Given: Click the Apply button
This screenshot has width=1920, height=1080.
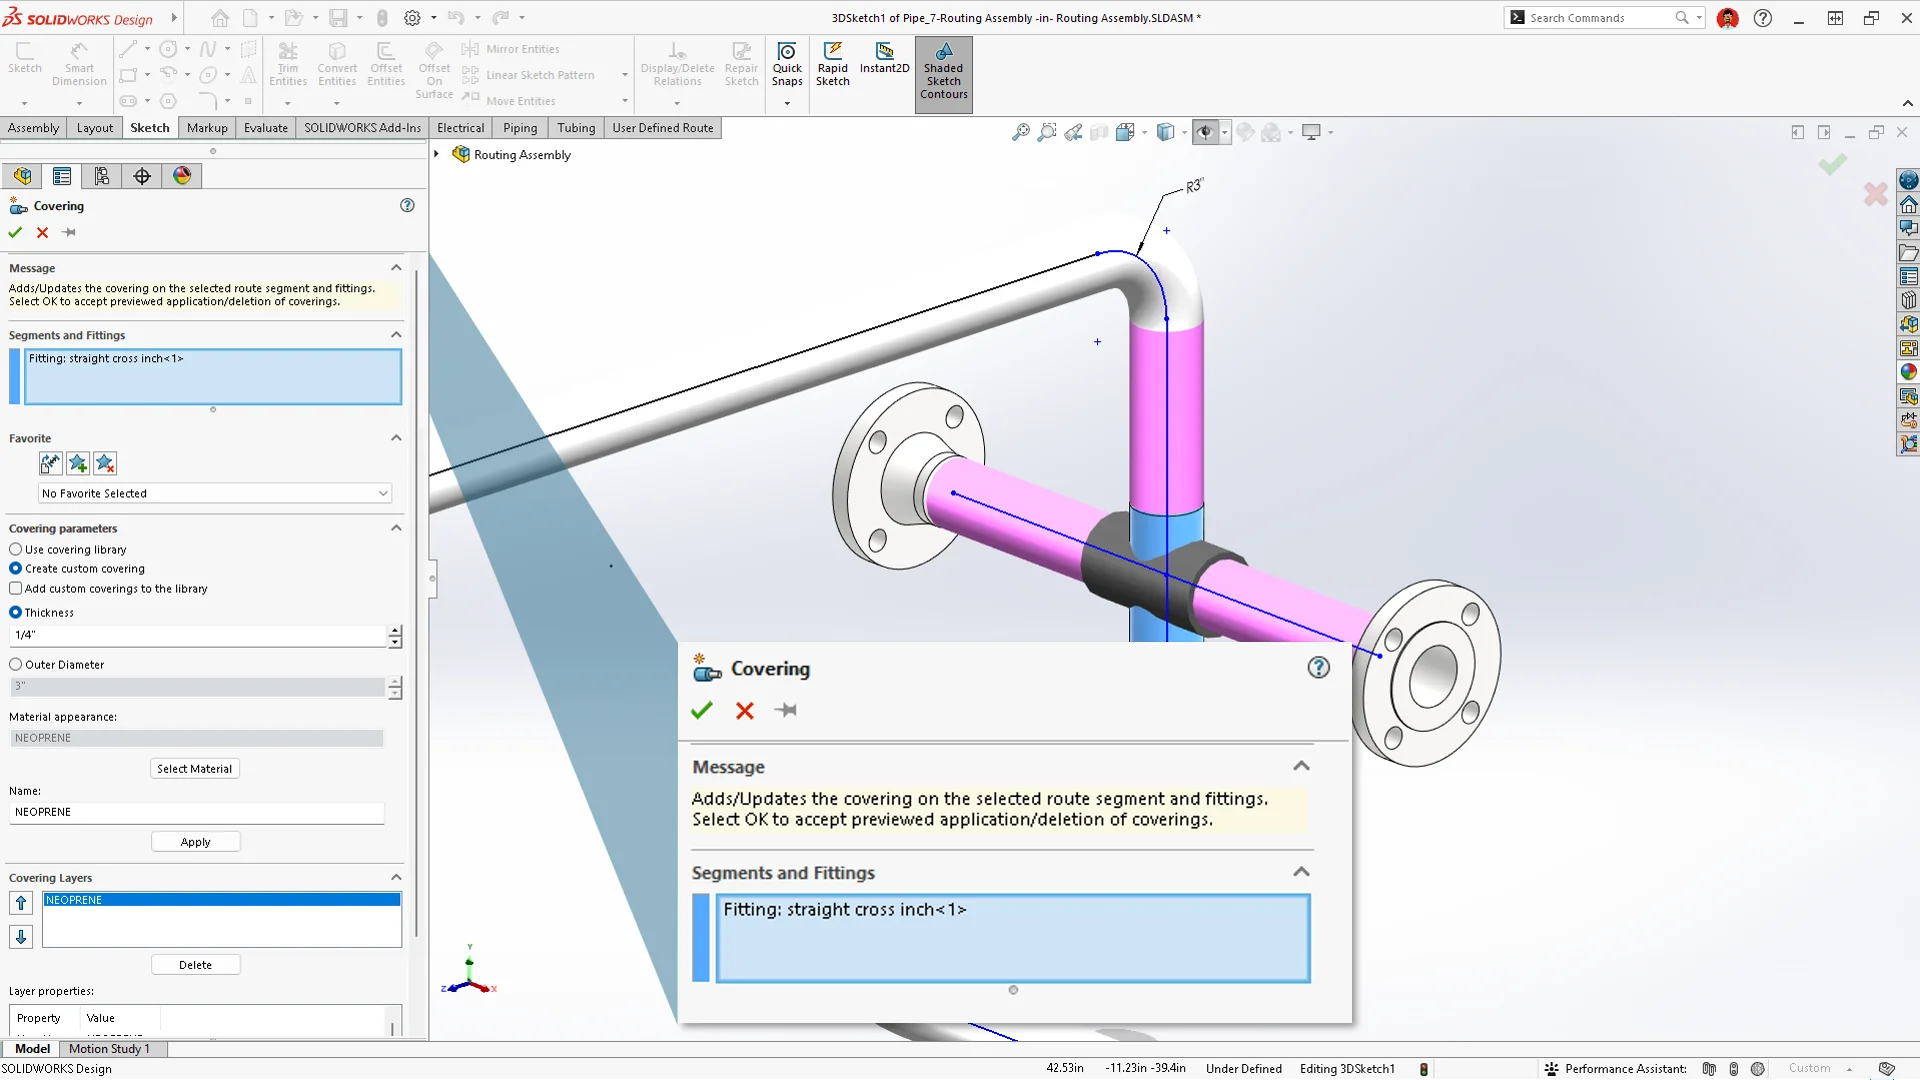Looking at the screenshot, I should click(195, 841).
